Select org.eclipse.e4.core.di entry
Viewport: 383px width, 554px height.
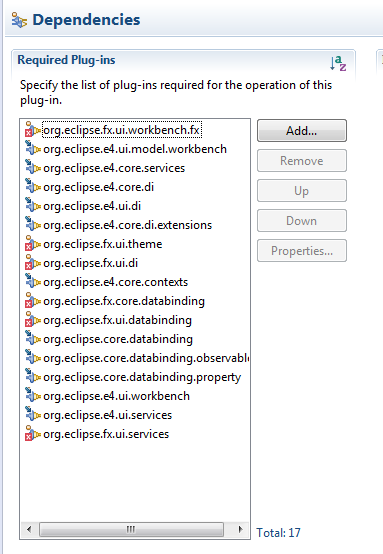[99, 187]
